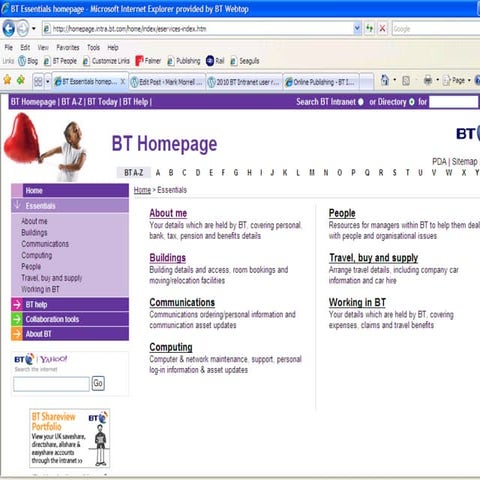Viewport: 480px width, 480px height.
Task: Select the Search BT Intranet radio button
Action: [x=361, y=102]
